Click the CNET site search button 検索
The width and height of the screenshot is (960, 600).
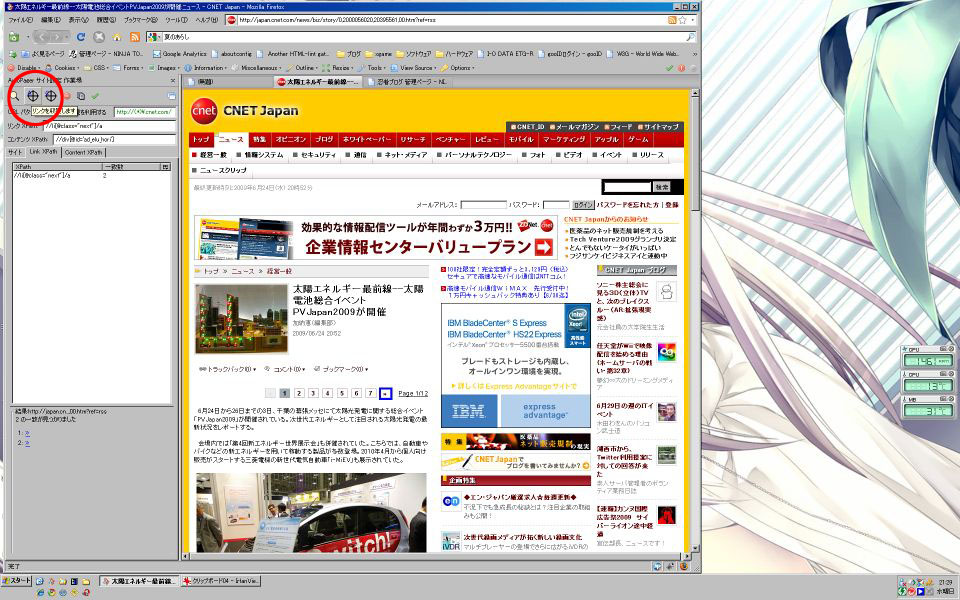[x=662, y=187]
